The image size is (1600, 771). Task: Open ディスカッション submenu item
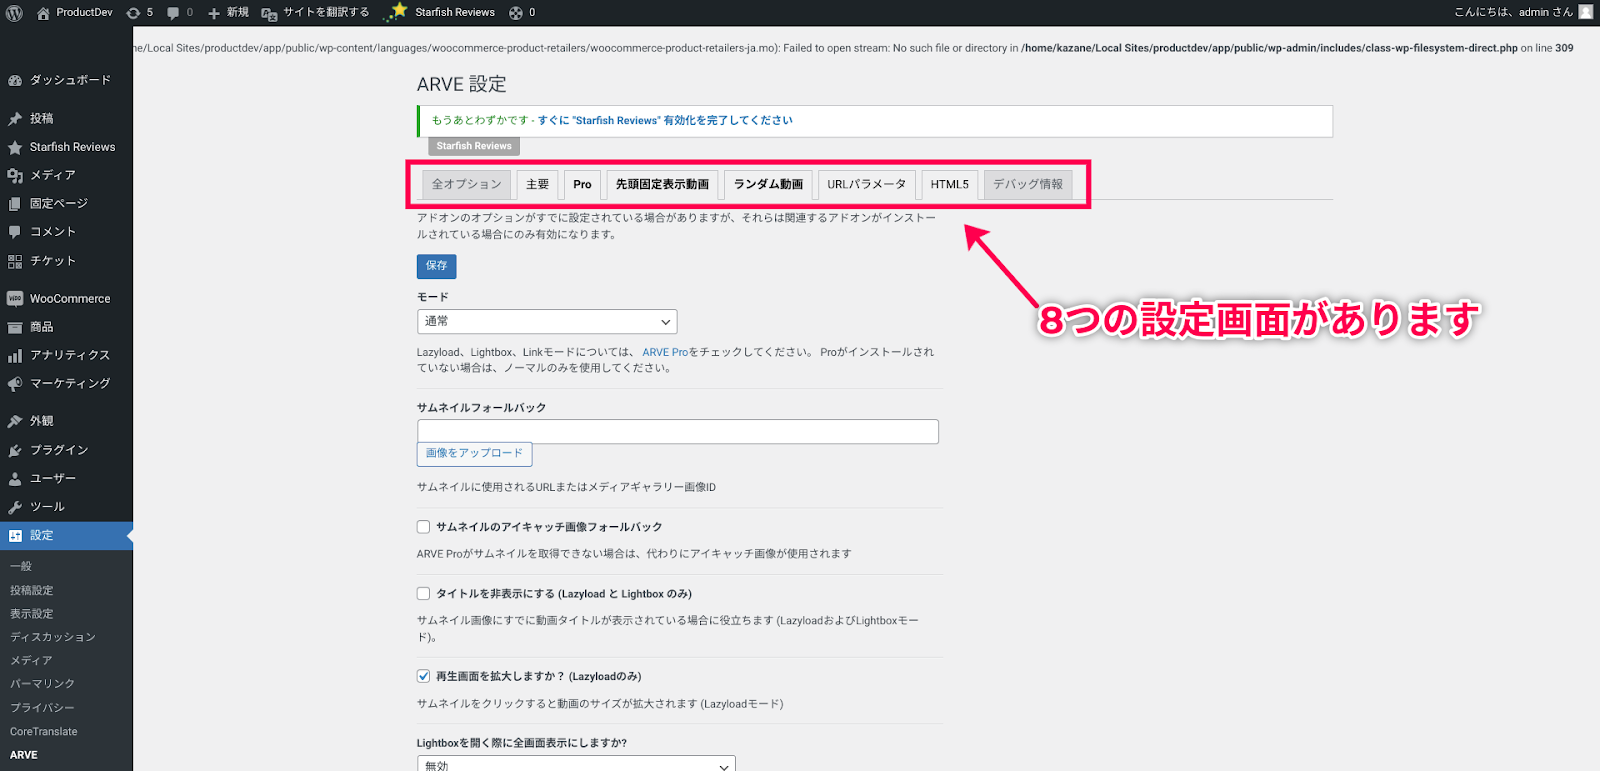[53, 637]
